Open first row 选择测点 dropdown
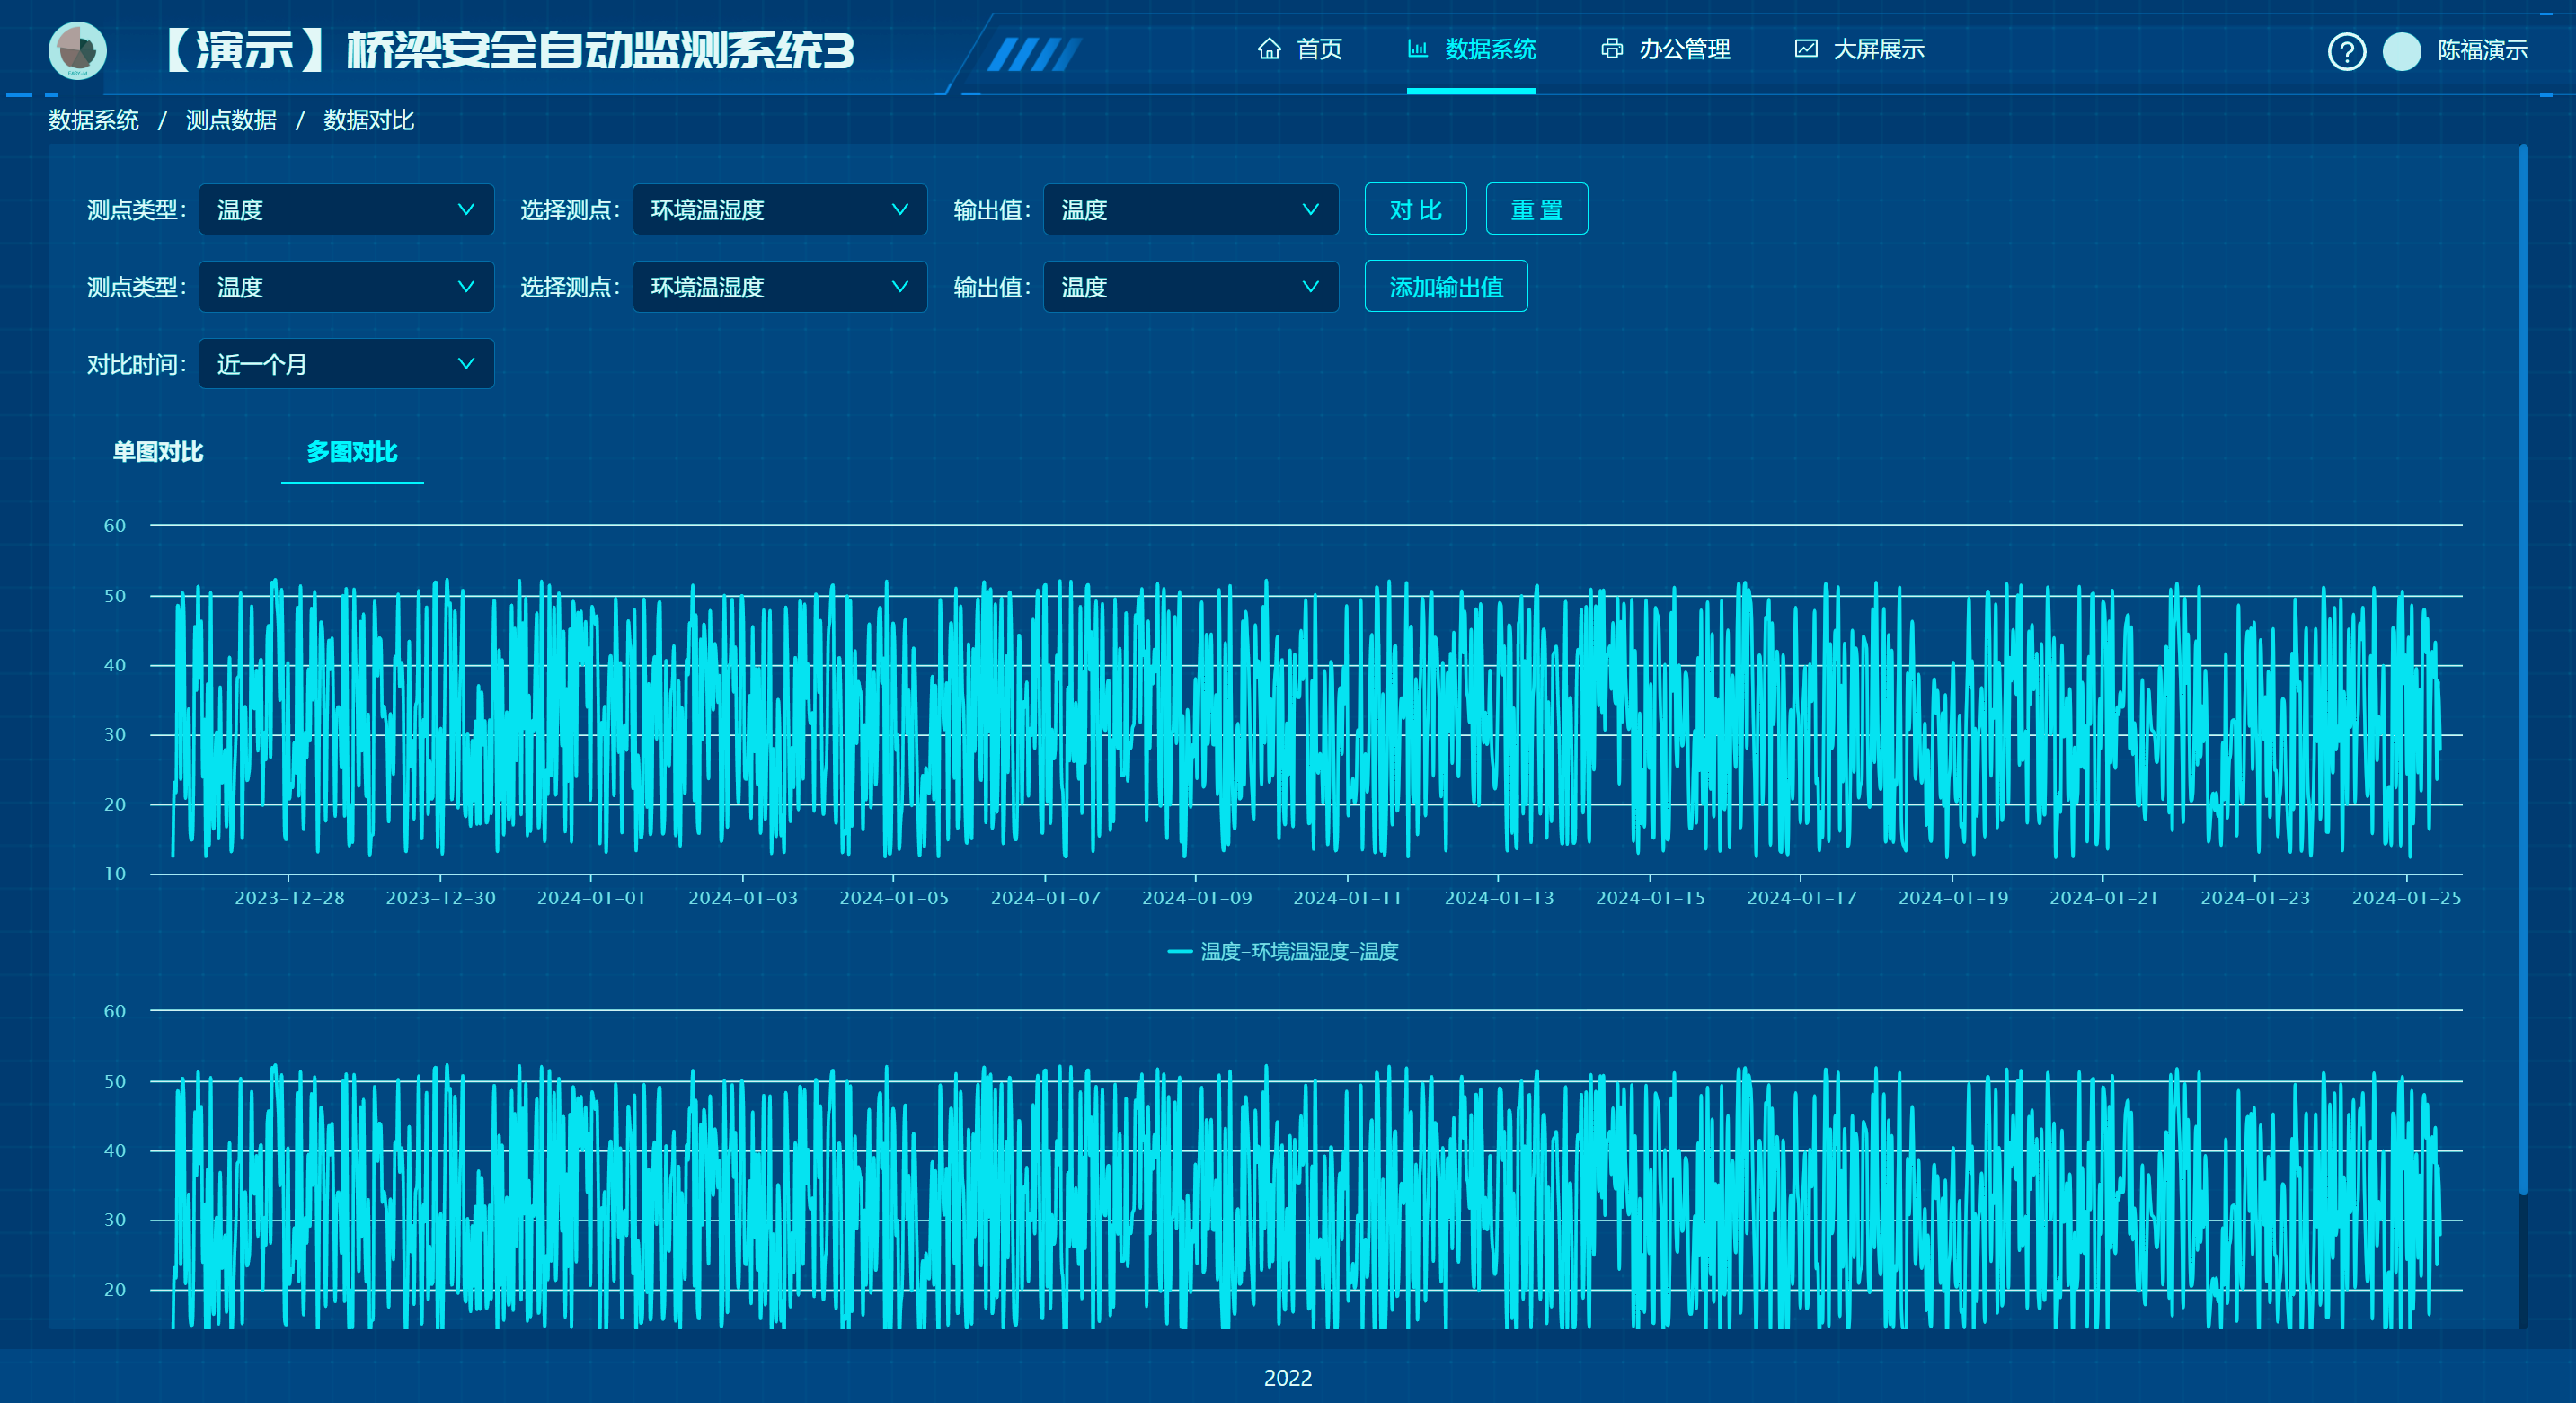The image size is (2576, 1403). point(779,209)
